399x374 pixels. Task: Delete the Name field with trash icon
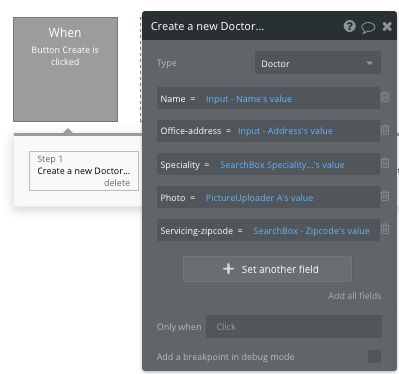385,97
